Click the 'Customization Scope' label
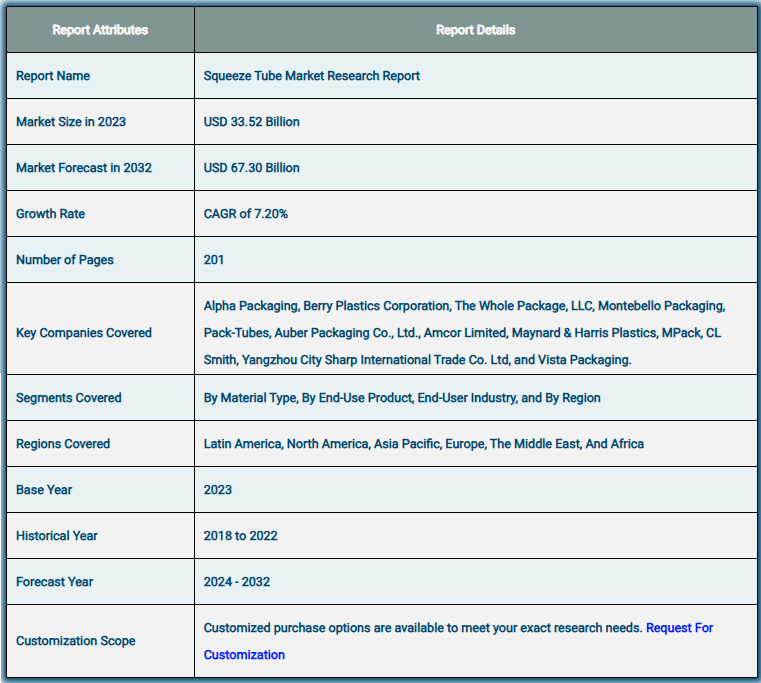Image resolution: width=761 pixels, height=683 pixels. tap(76, 641)
